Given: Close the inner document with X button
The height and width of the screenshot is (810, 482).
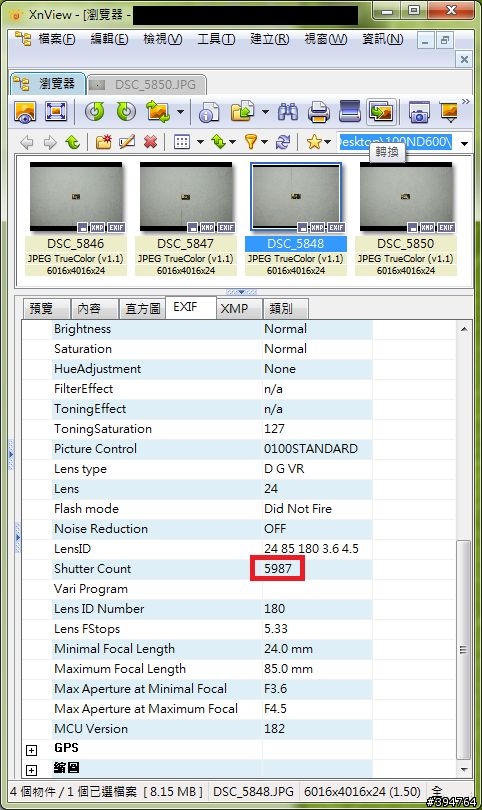Looking at the screenshot, I should [464, 59].
